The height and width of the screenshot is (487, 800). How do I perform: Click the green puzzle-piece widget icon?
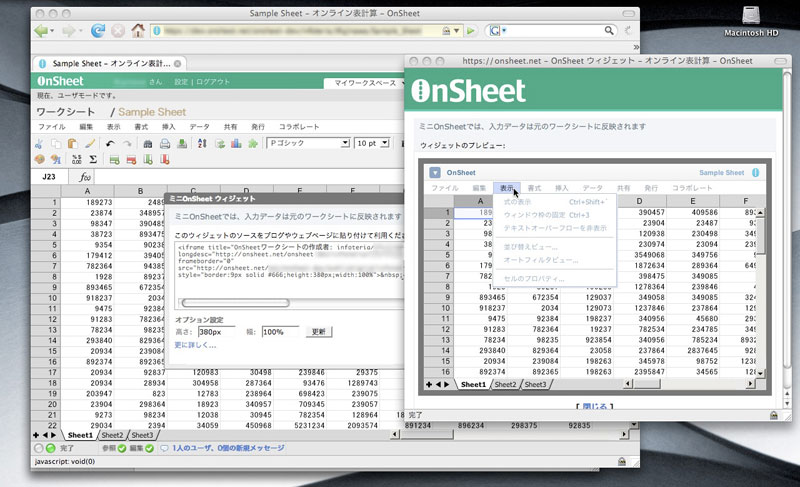pos(253,144)
